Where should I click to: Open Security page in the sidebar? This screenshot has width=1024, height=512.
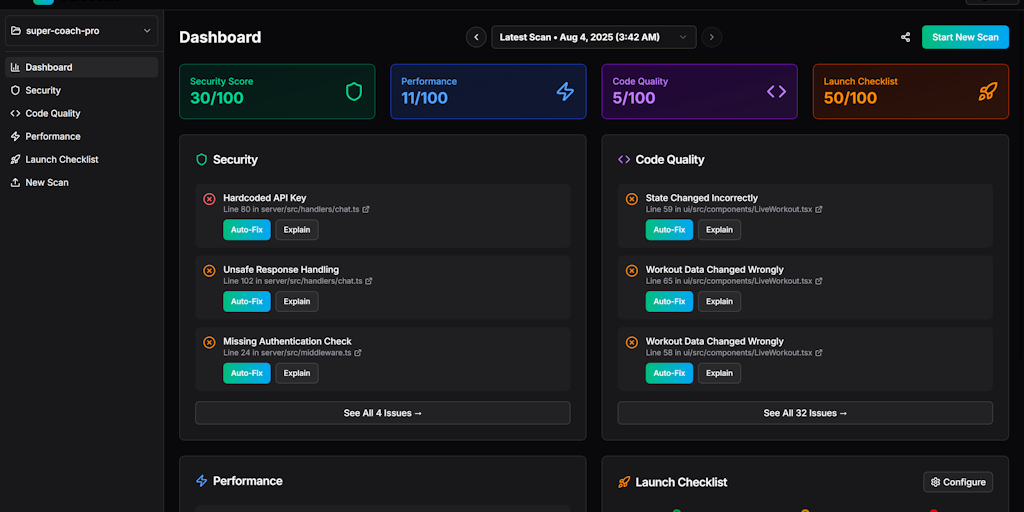pyautogui.click(x=43, y=90)
